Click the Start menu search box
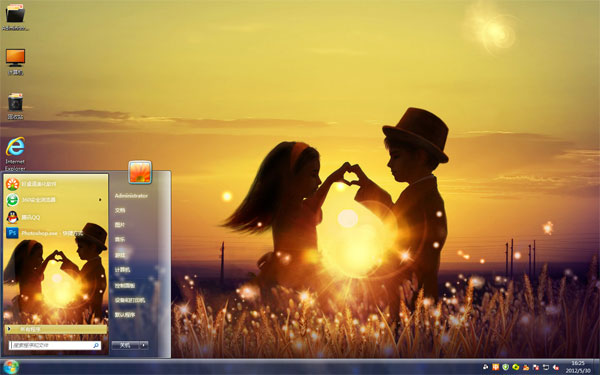 (55, 346)
